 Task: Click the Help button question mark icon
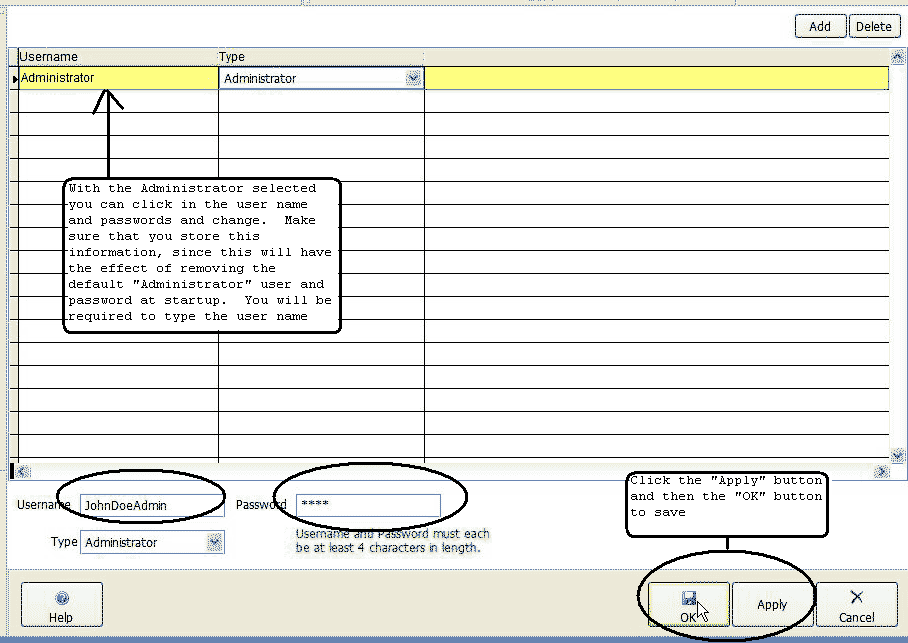[62, 598]
